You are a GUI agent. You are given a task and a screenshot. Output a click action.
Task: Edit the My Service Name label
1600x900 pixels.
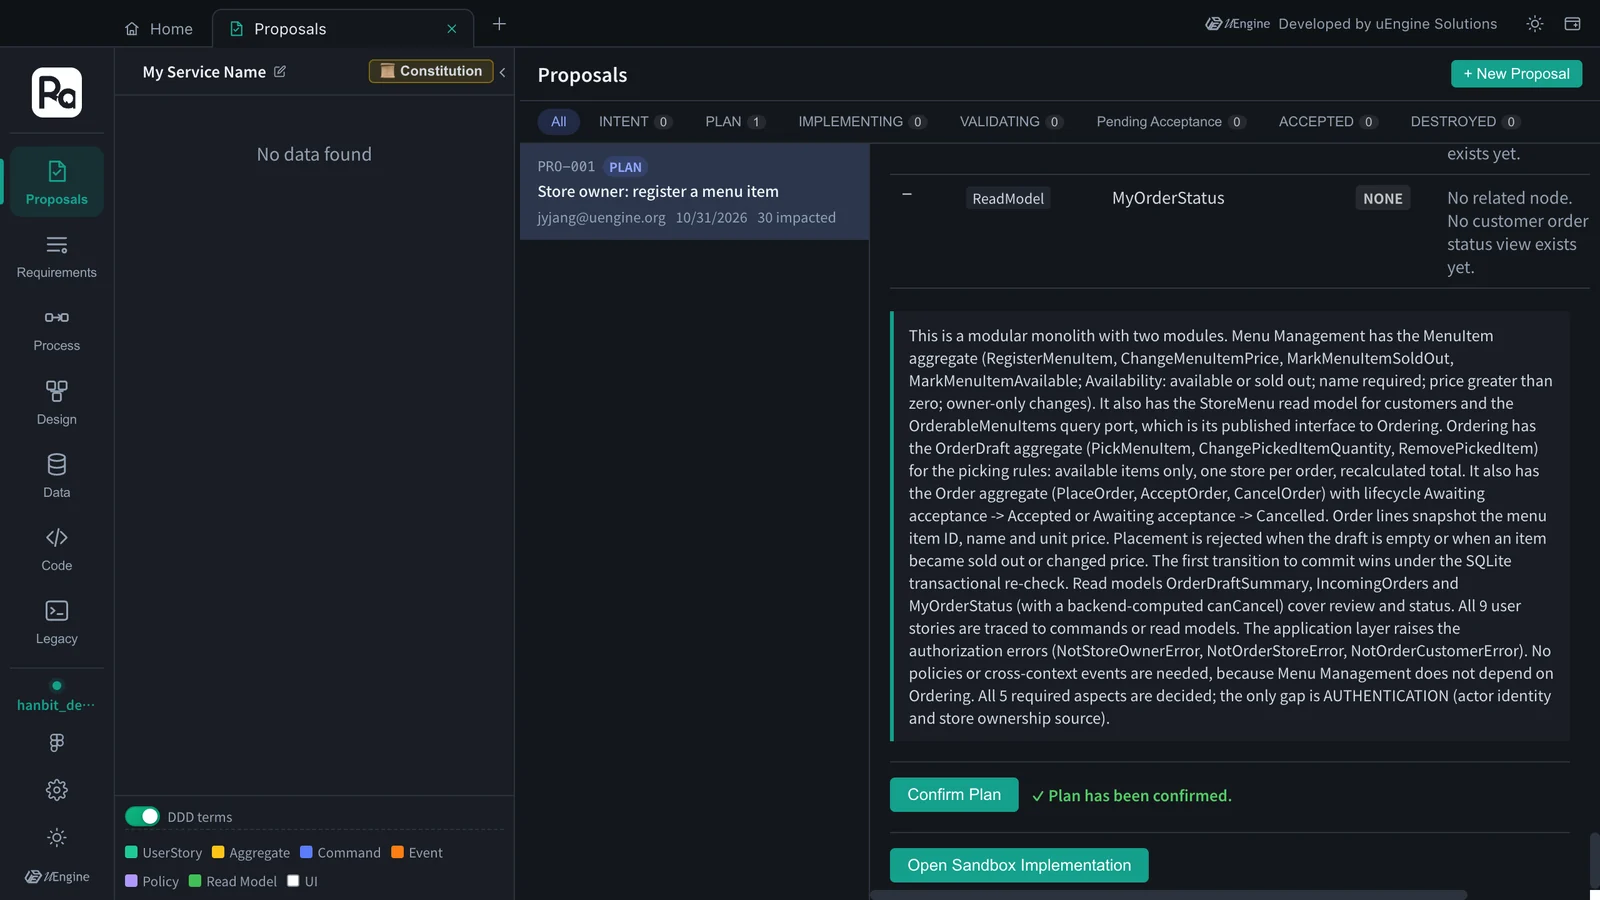(280, 72)
